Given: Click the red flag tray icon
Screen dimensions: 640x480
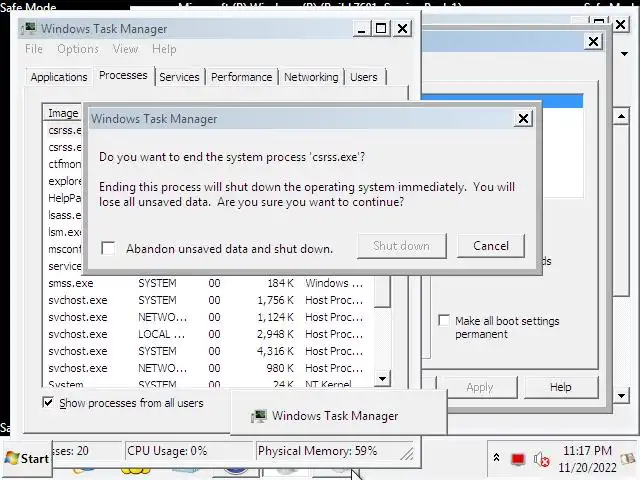Looking at the screenshot, I should (518, 459).
